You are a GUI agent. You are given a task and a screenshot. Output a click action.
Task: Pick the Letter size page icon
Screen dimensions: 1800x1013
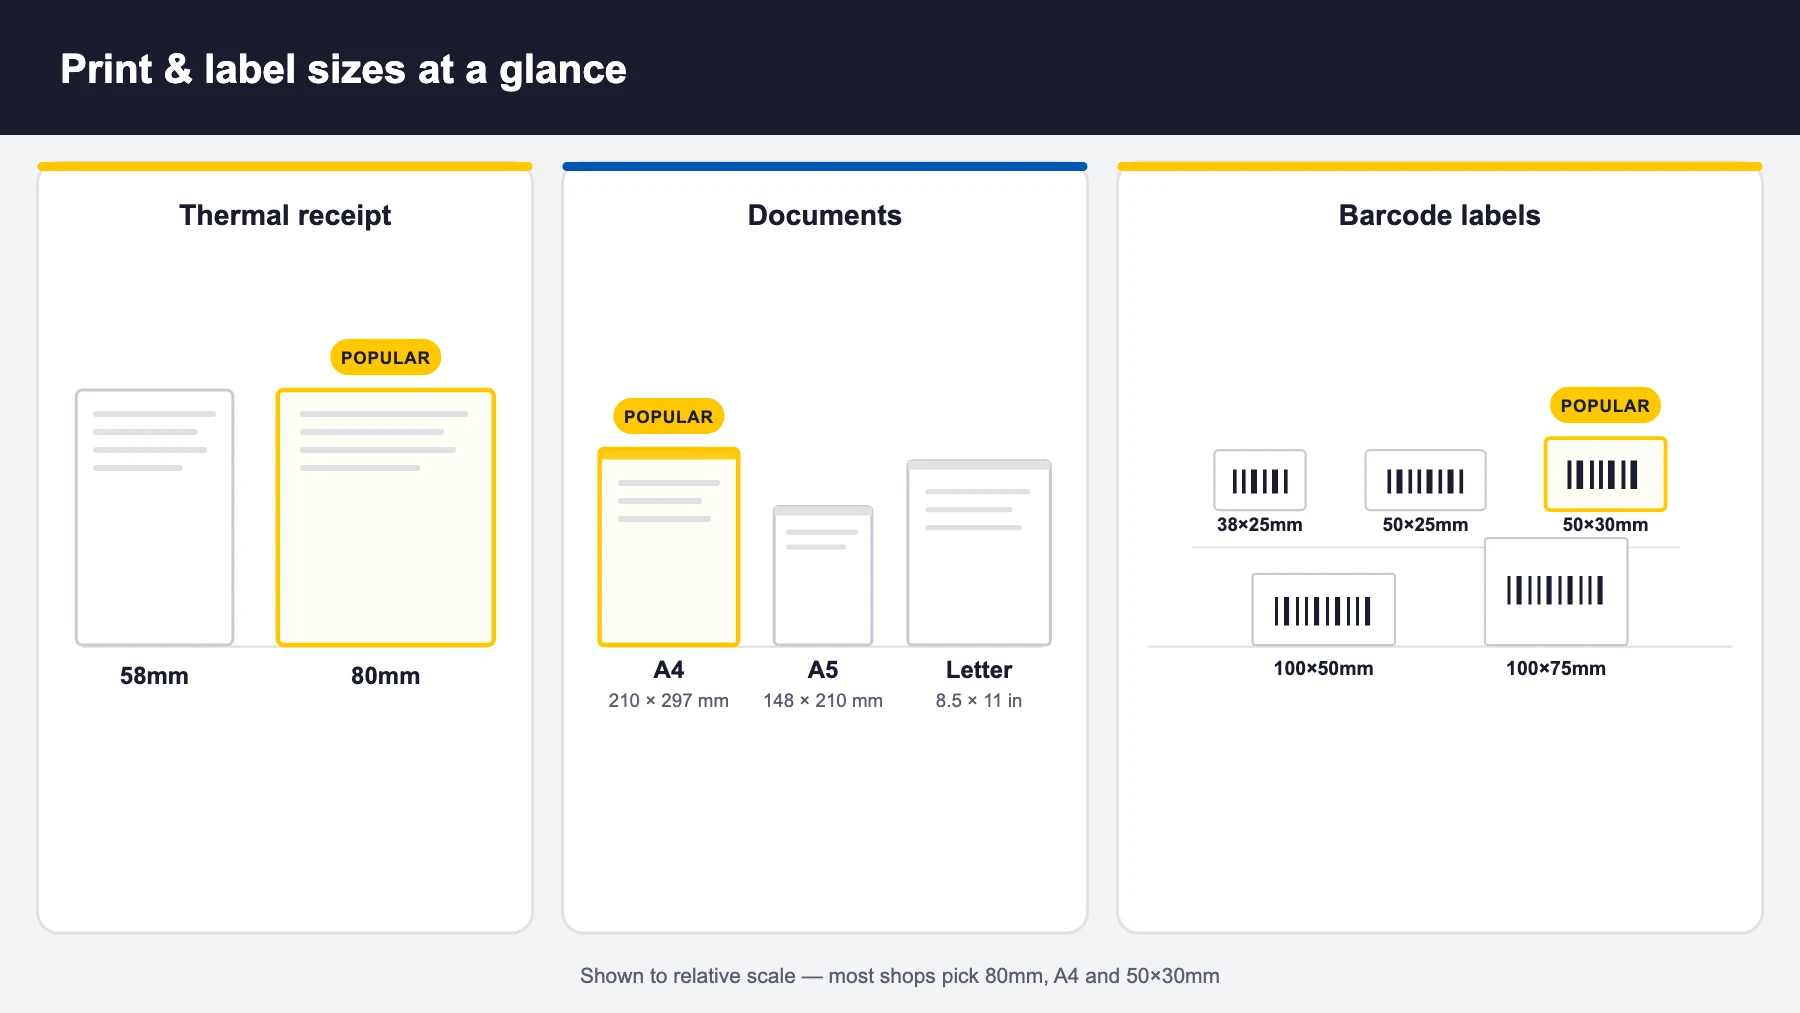979,552
